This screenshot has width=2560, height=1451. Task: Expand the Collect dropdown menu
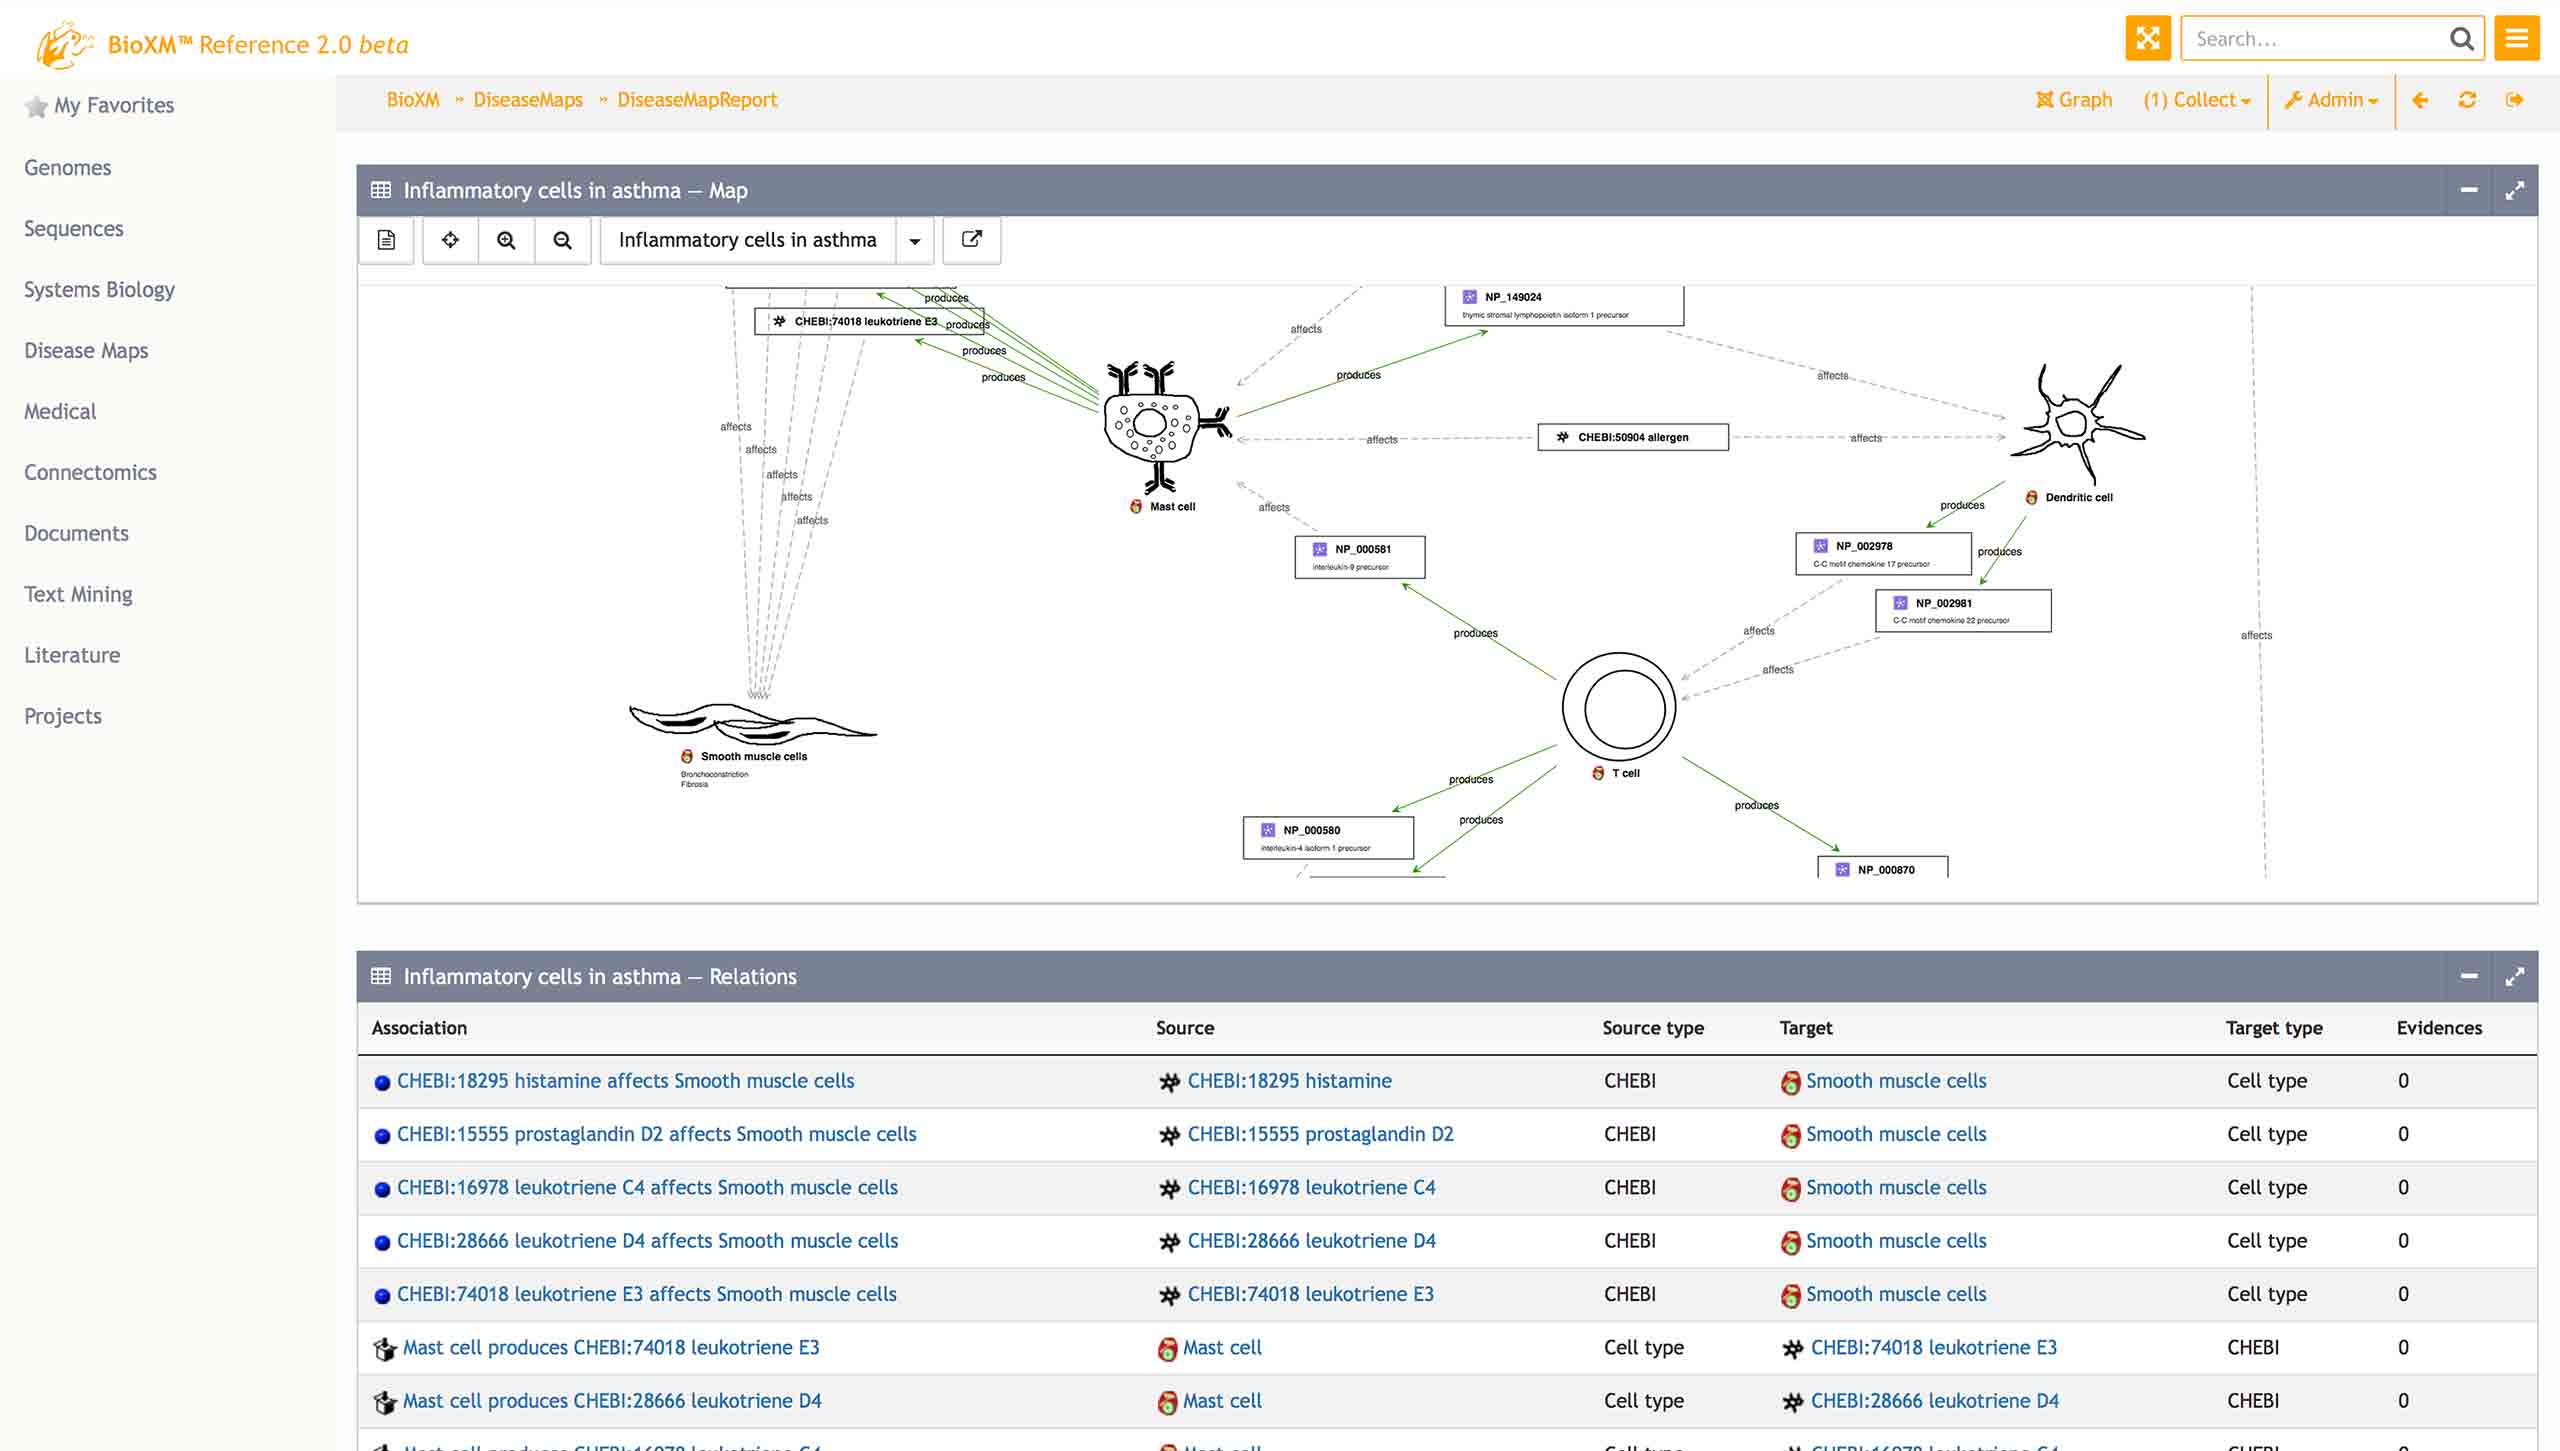point(2197,100)
